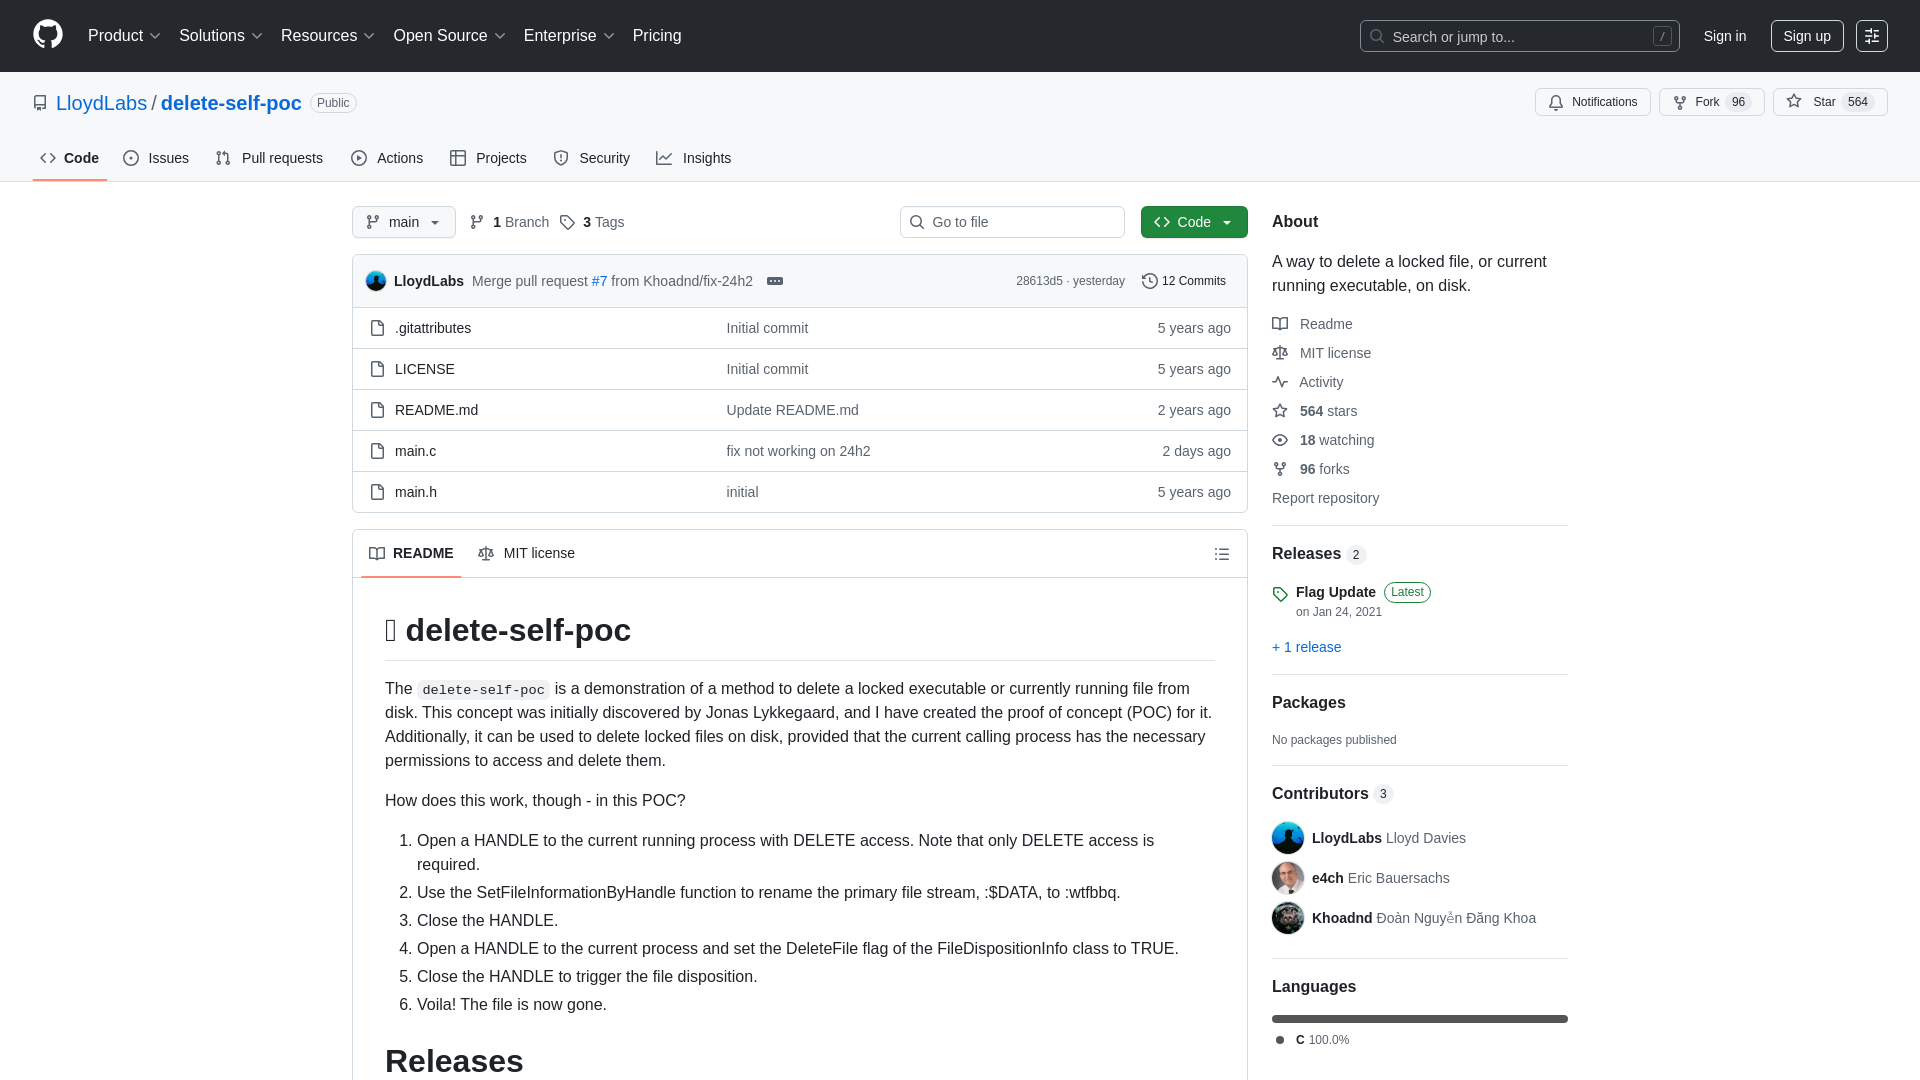Open the expanded commit message ellipsis icon
Screen dimensions: 1920x1080
click(x=775, y=281)
